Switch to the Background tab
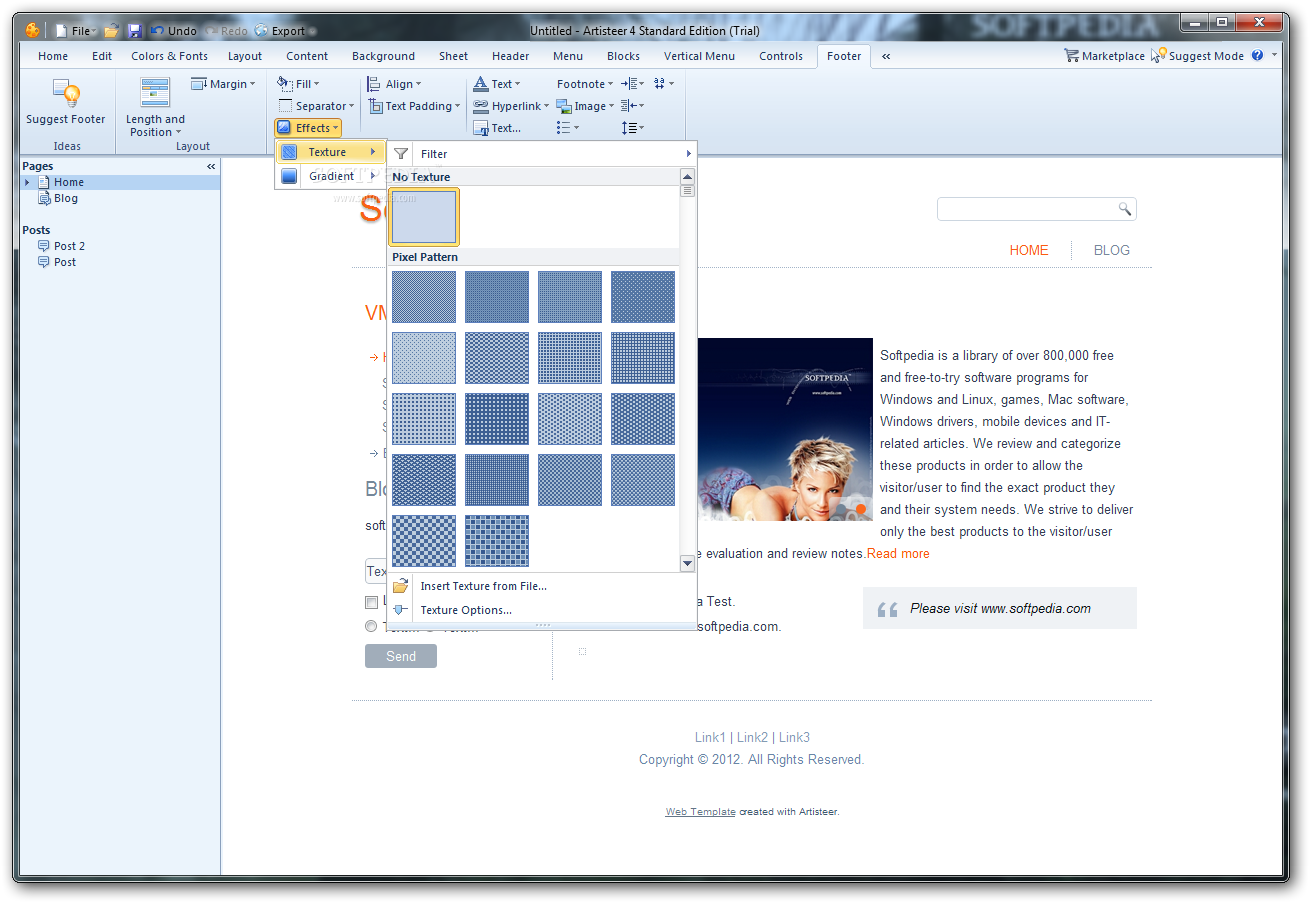The image size is (1310, 903). click(383, 56)
